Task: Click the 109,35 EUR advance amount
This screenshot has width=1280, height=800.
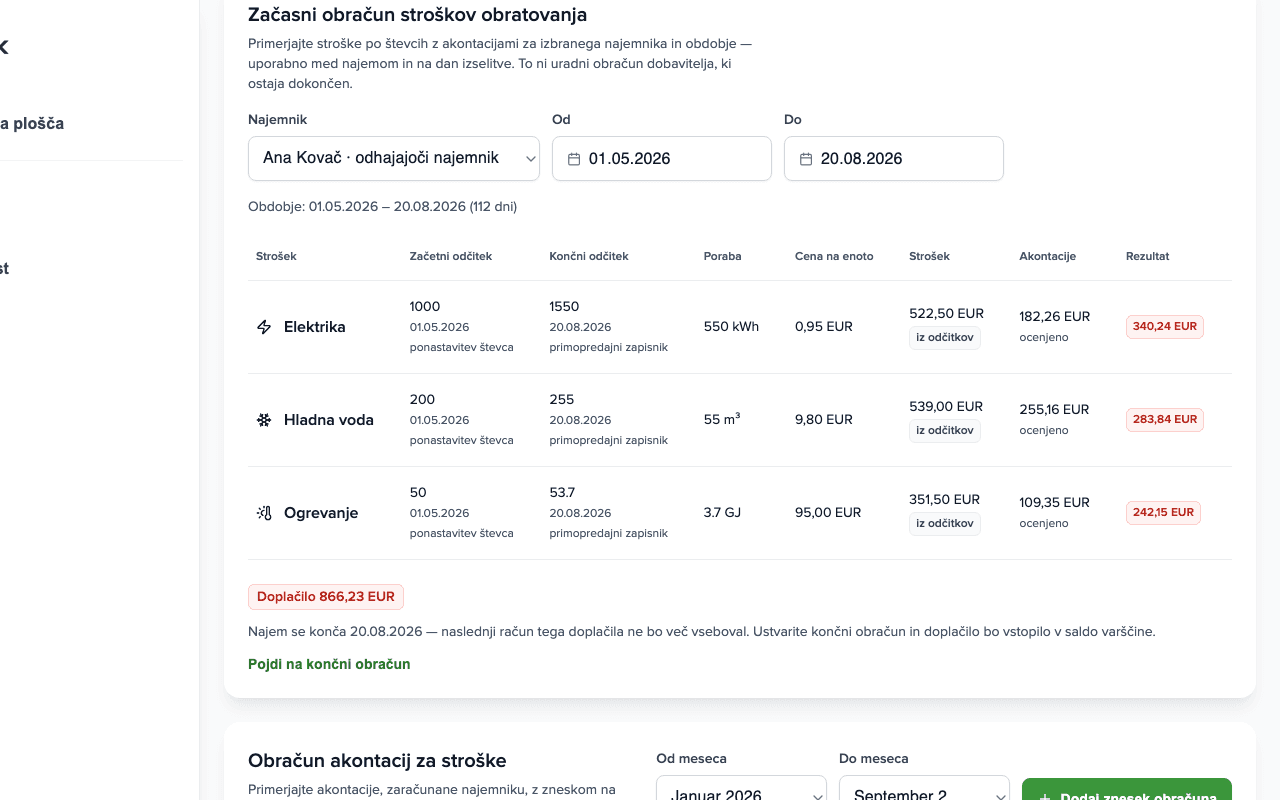Action: [x=1054, y=503]
